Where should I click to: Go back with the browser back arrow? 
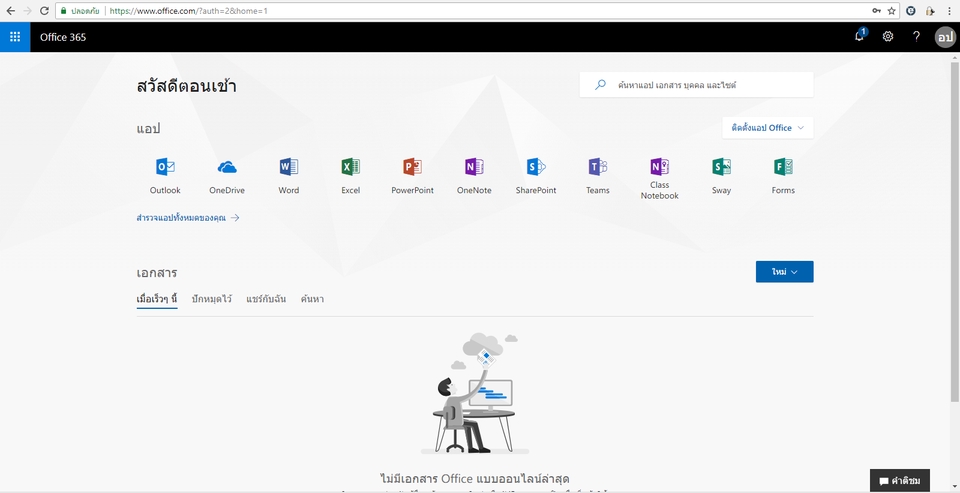(10, 11)
